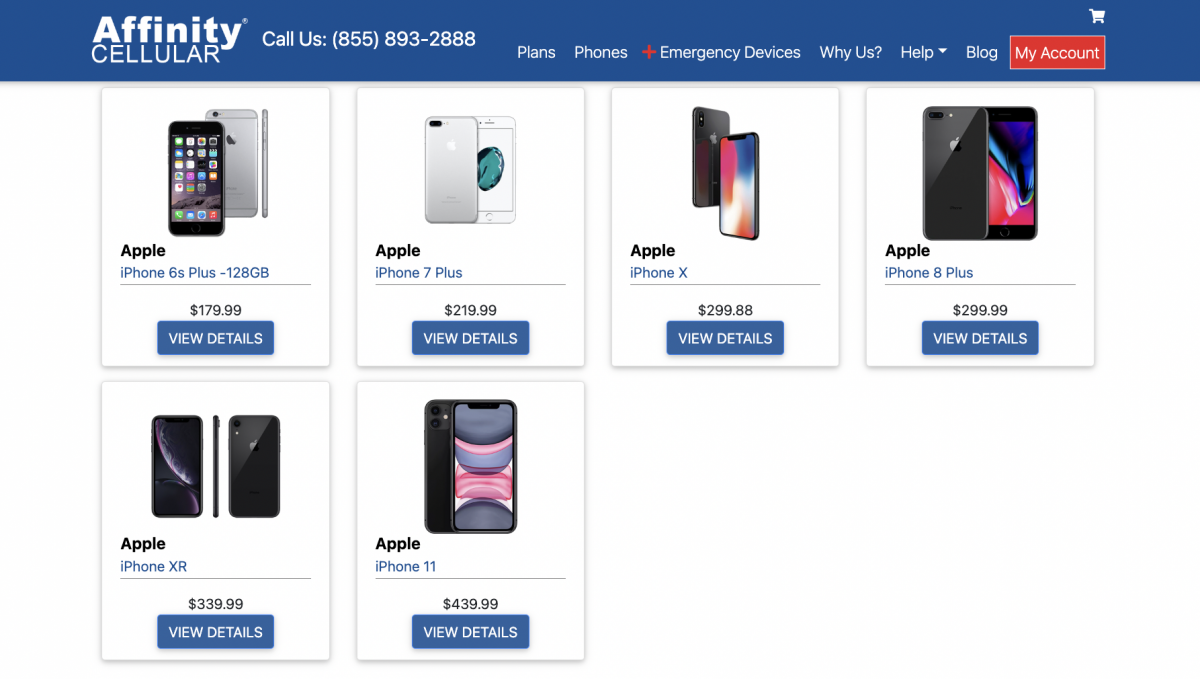
Task: Open the shopping cart icon
Action: click(1097, 16)
